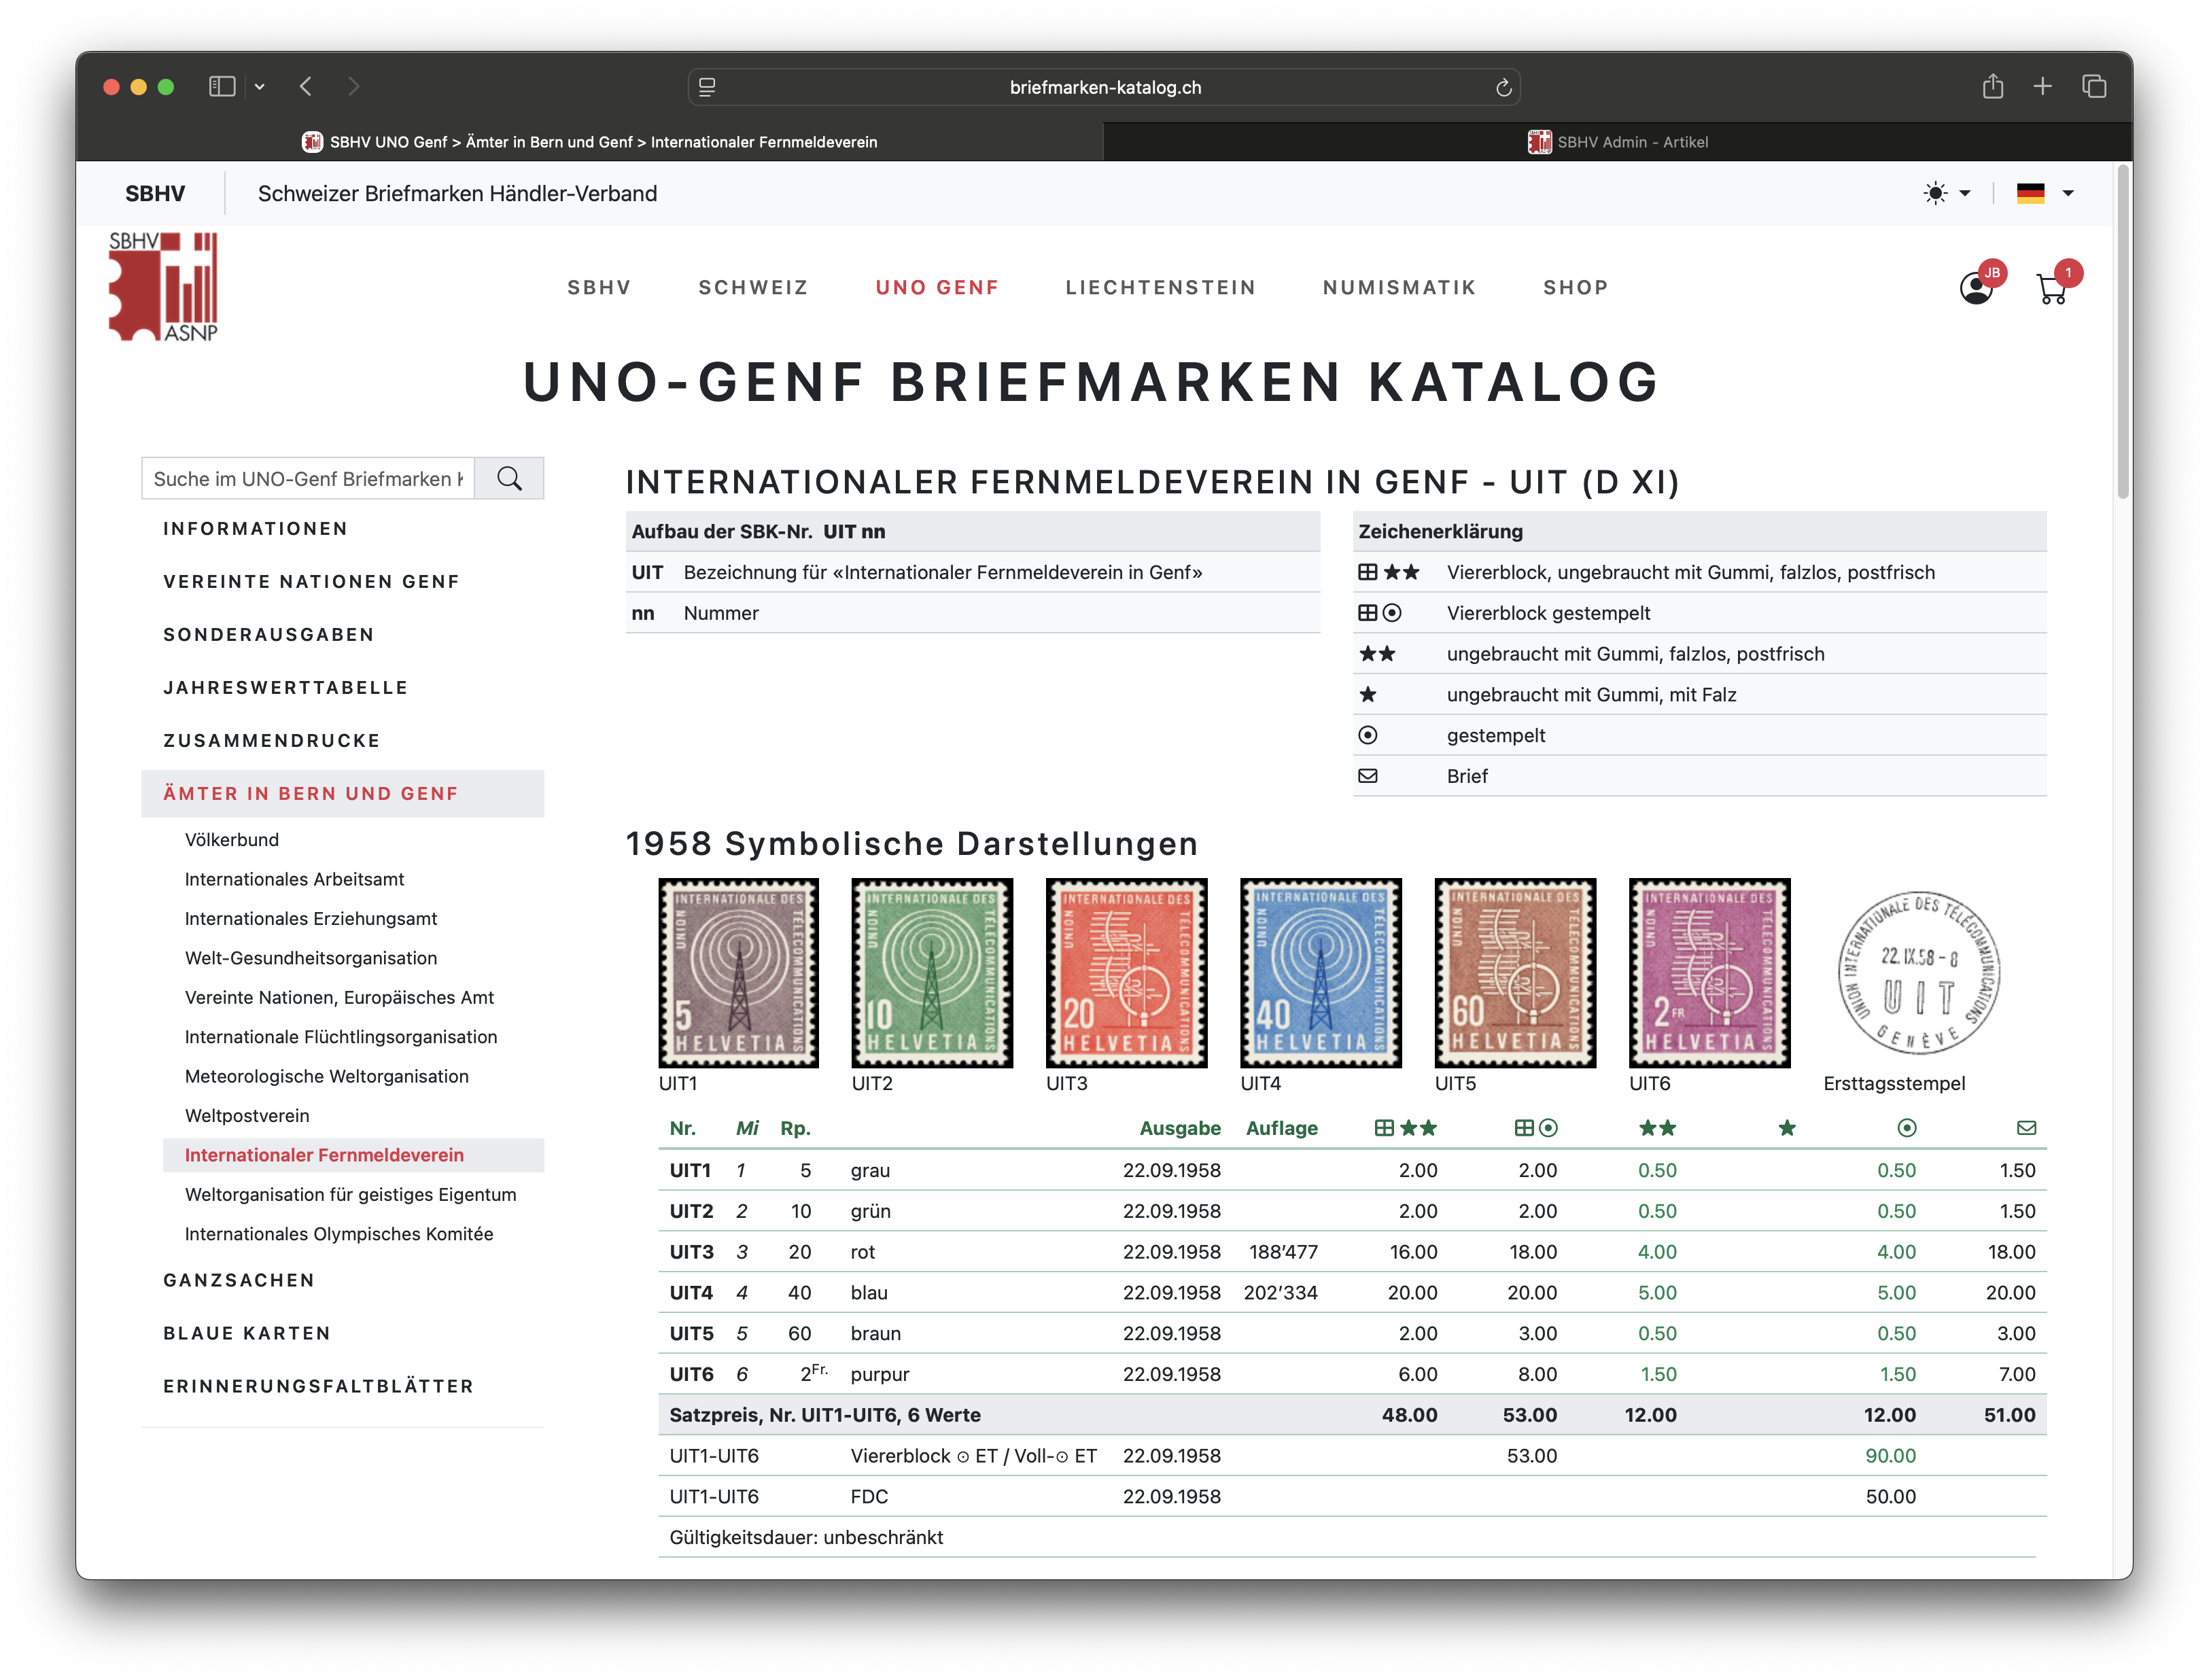Viewport: 2209px width, 1680px height.
Task: Click the SBHV brand link in header
Action: [x=155, y=194]
